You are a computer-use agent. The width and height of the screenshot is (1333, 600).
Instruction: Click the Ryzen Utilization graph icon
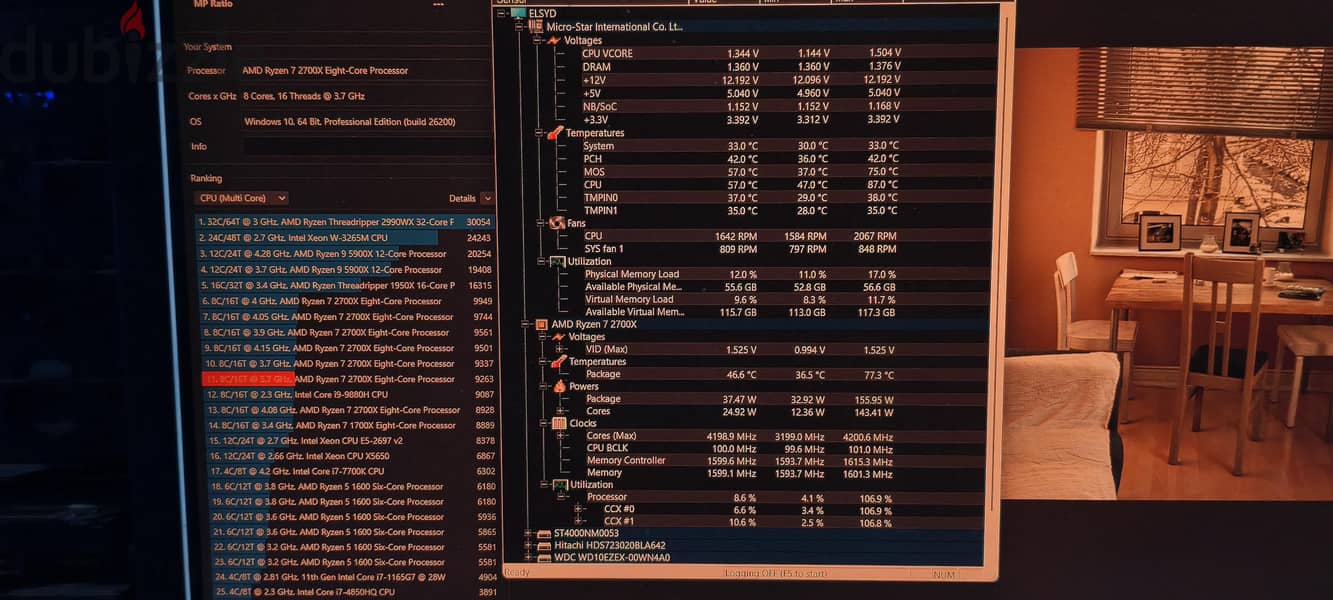(560, 484)
